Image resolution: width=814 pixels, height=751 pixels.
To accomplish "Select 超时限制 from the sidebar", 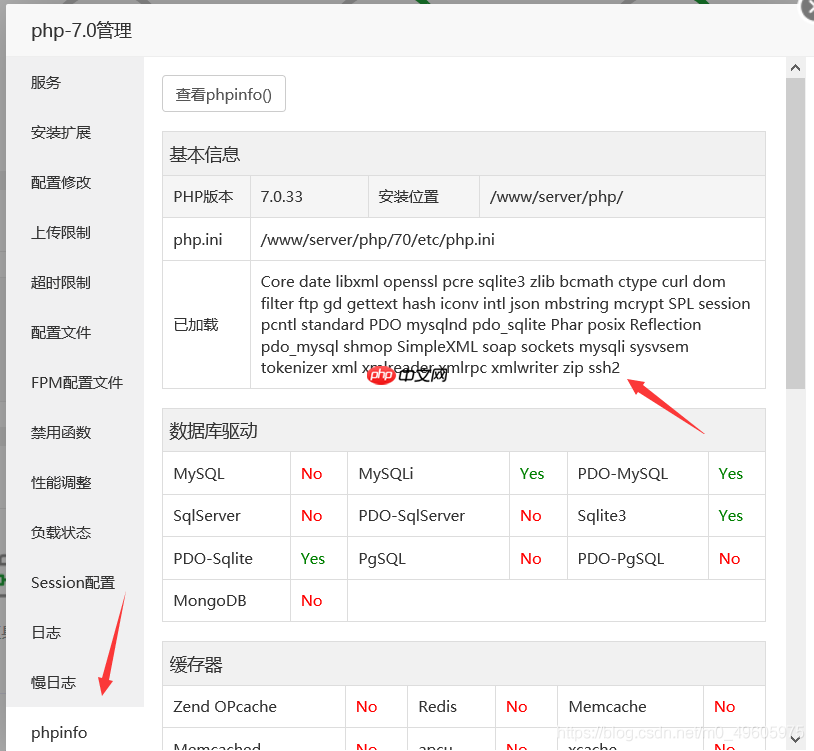I will click(x=60, y=282).
